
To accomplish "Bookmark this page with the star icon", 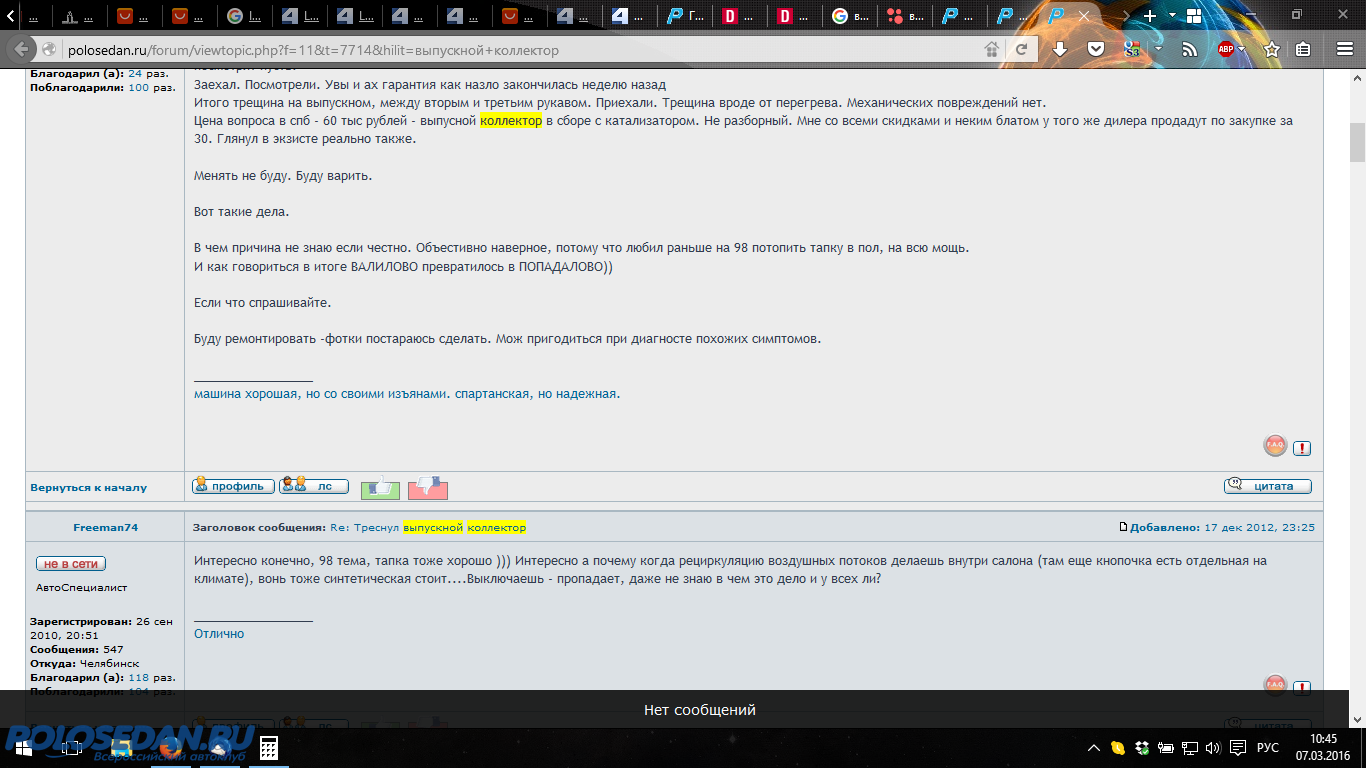I will (x=1271, y=49).
